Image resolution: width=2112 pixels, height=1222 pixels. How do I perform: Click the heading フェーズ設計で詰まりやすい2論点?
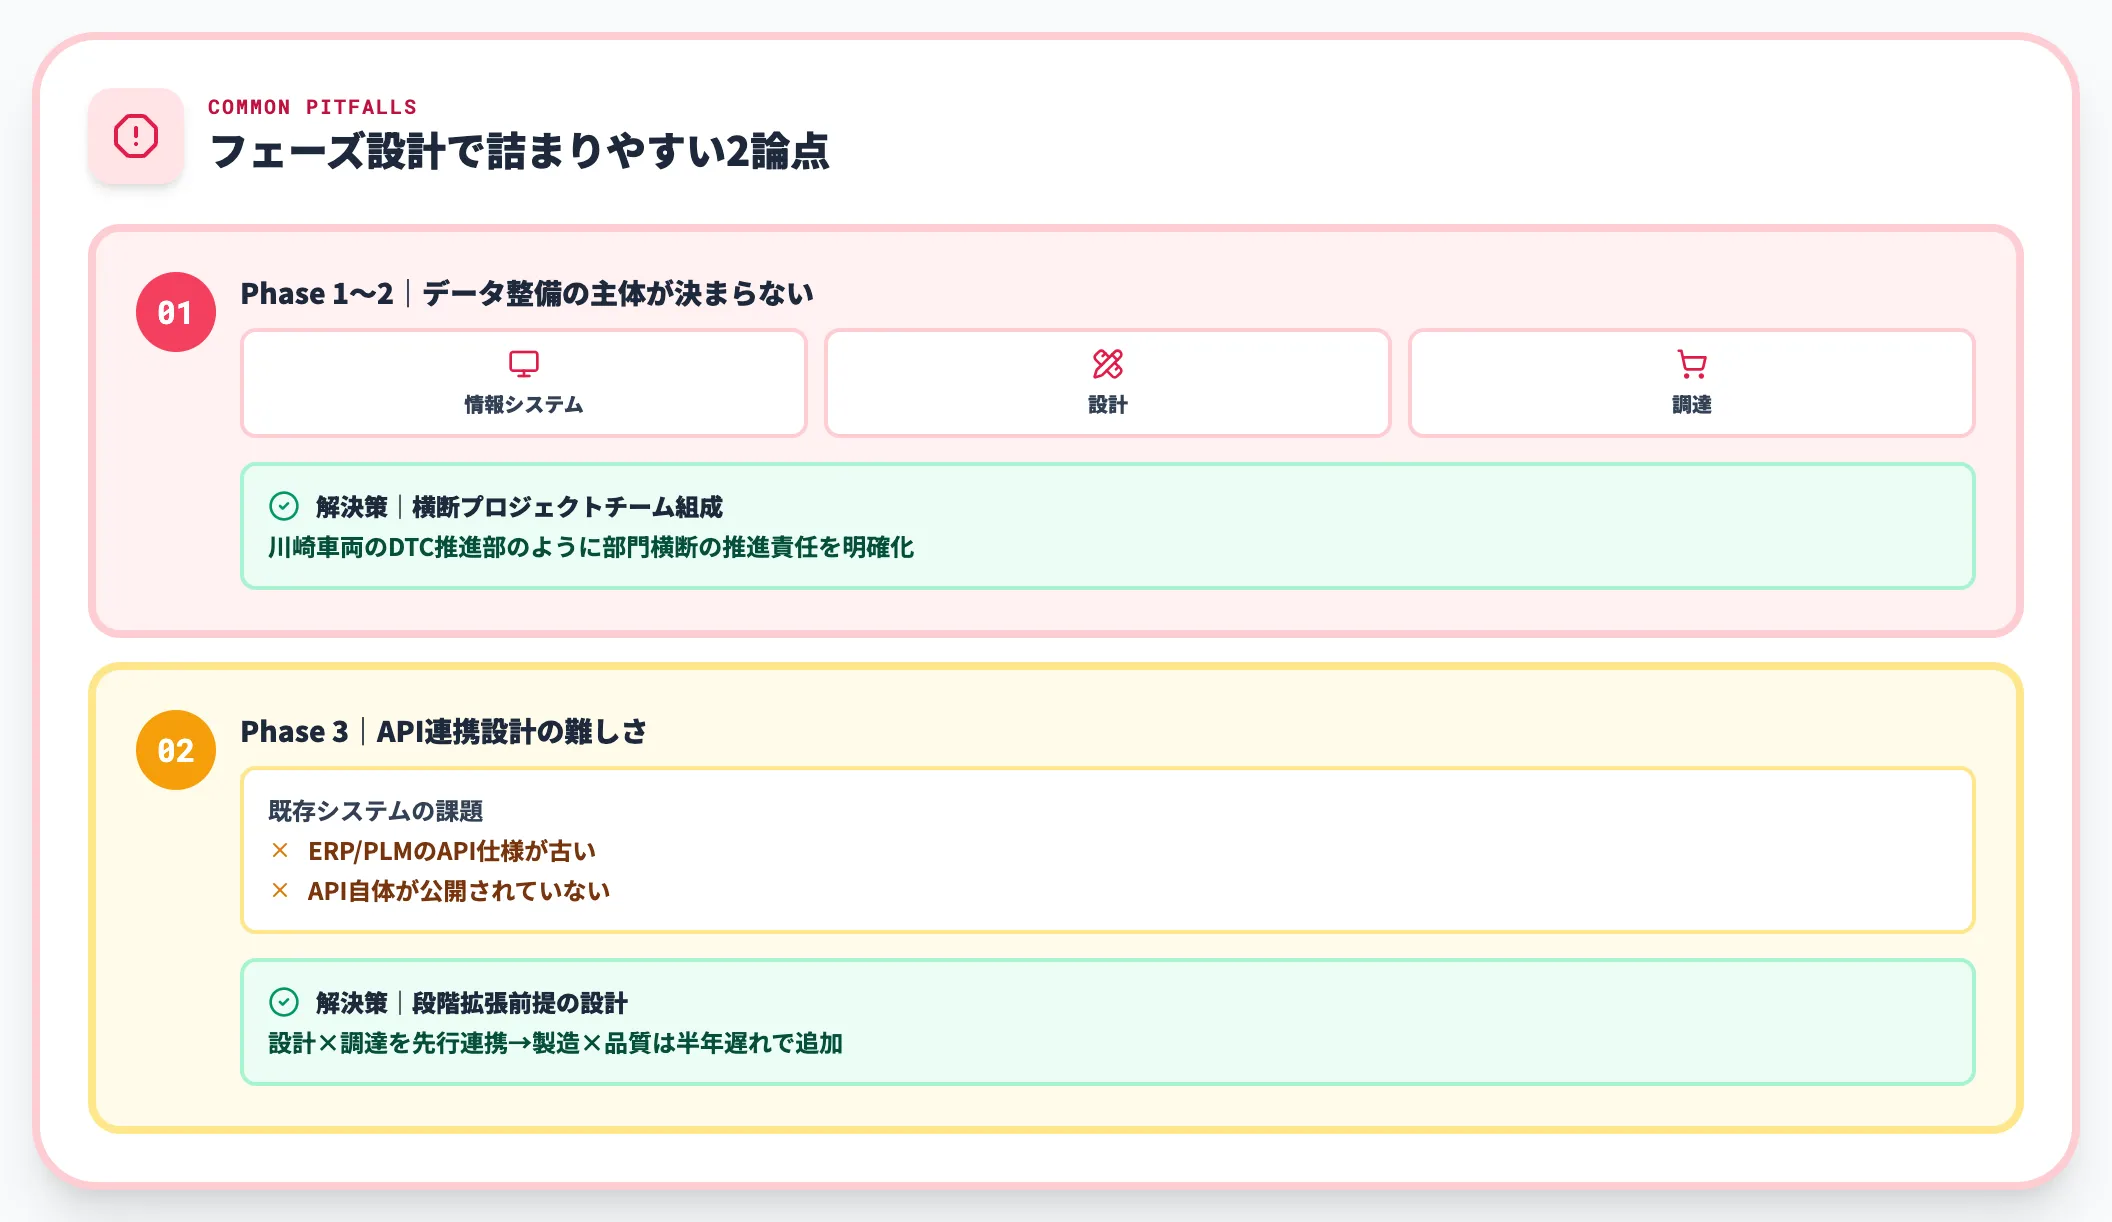[x=522, y=153]
